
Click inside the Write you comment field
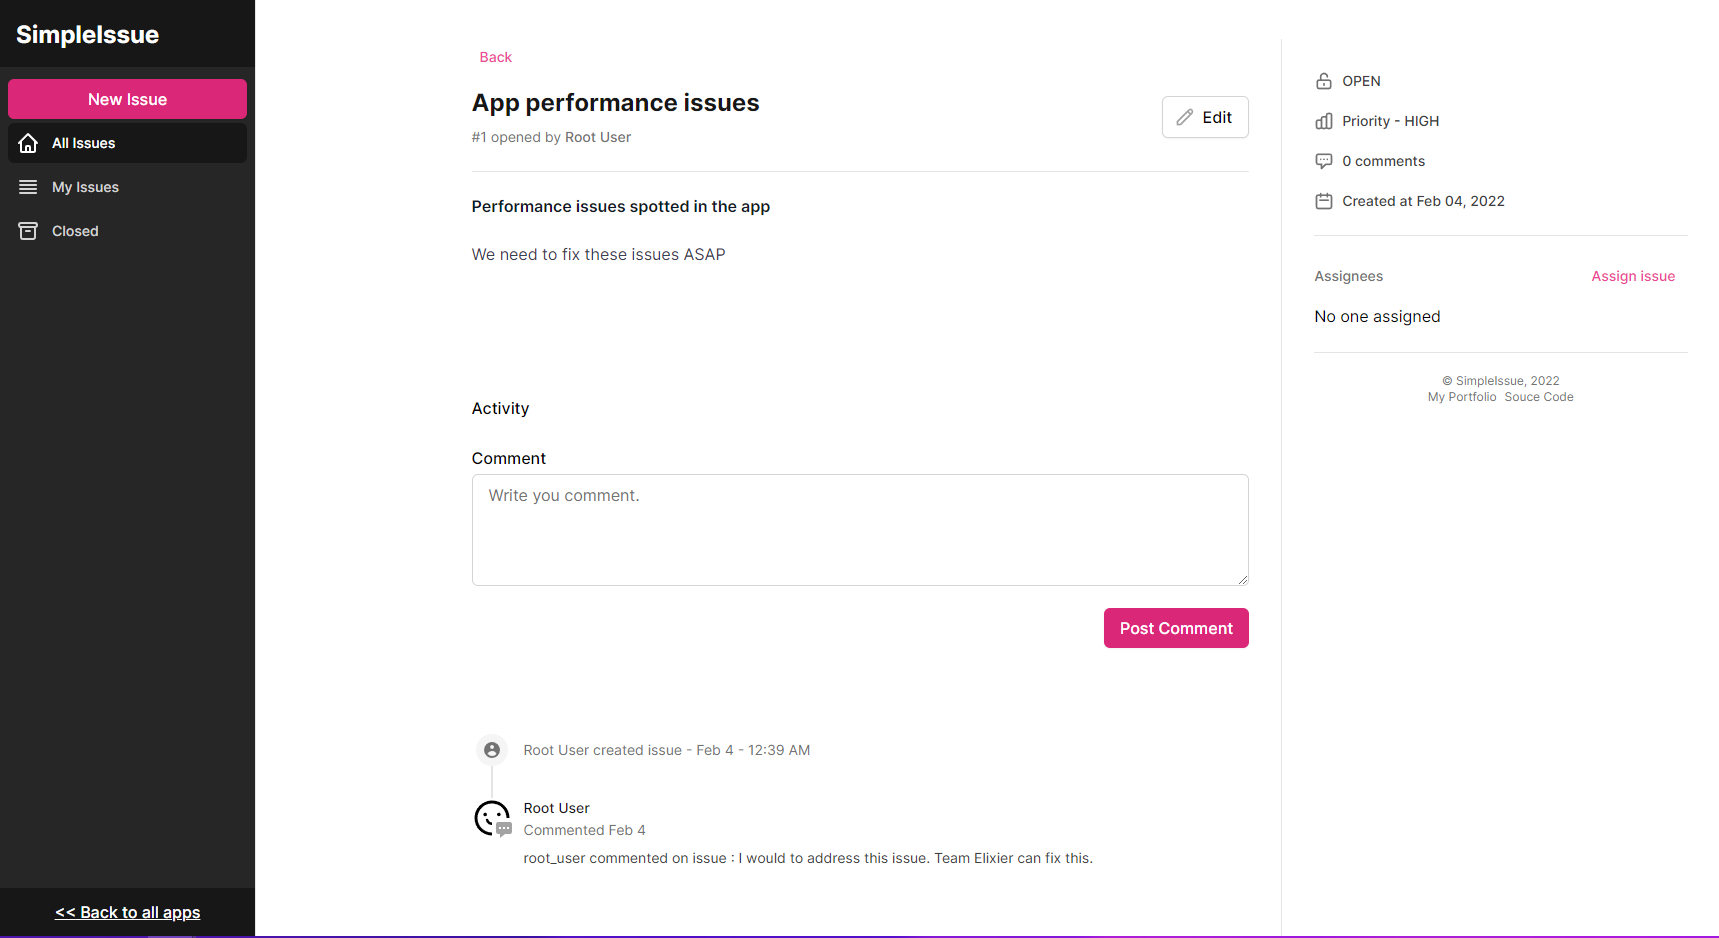click(x=859, y=530)
